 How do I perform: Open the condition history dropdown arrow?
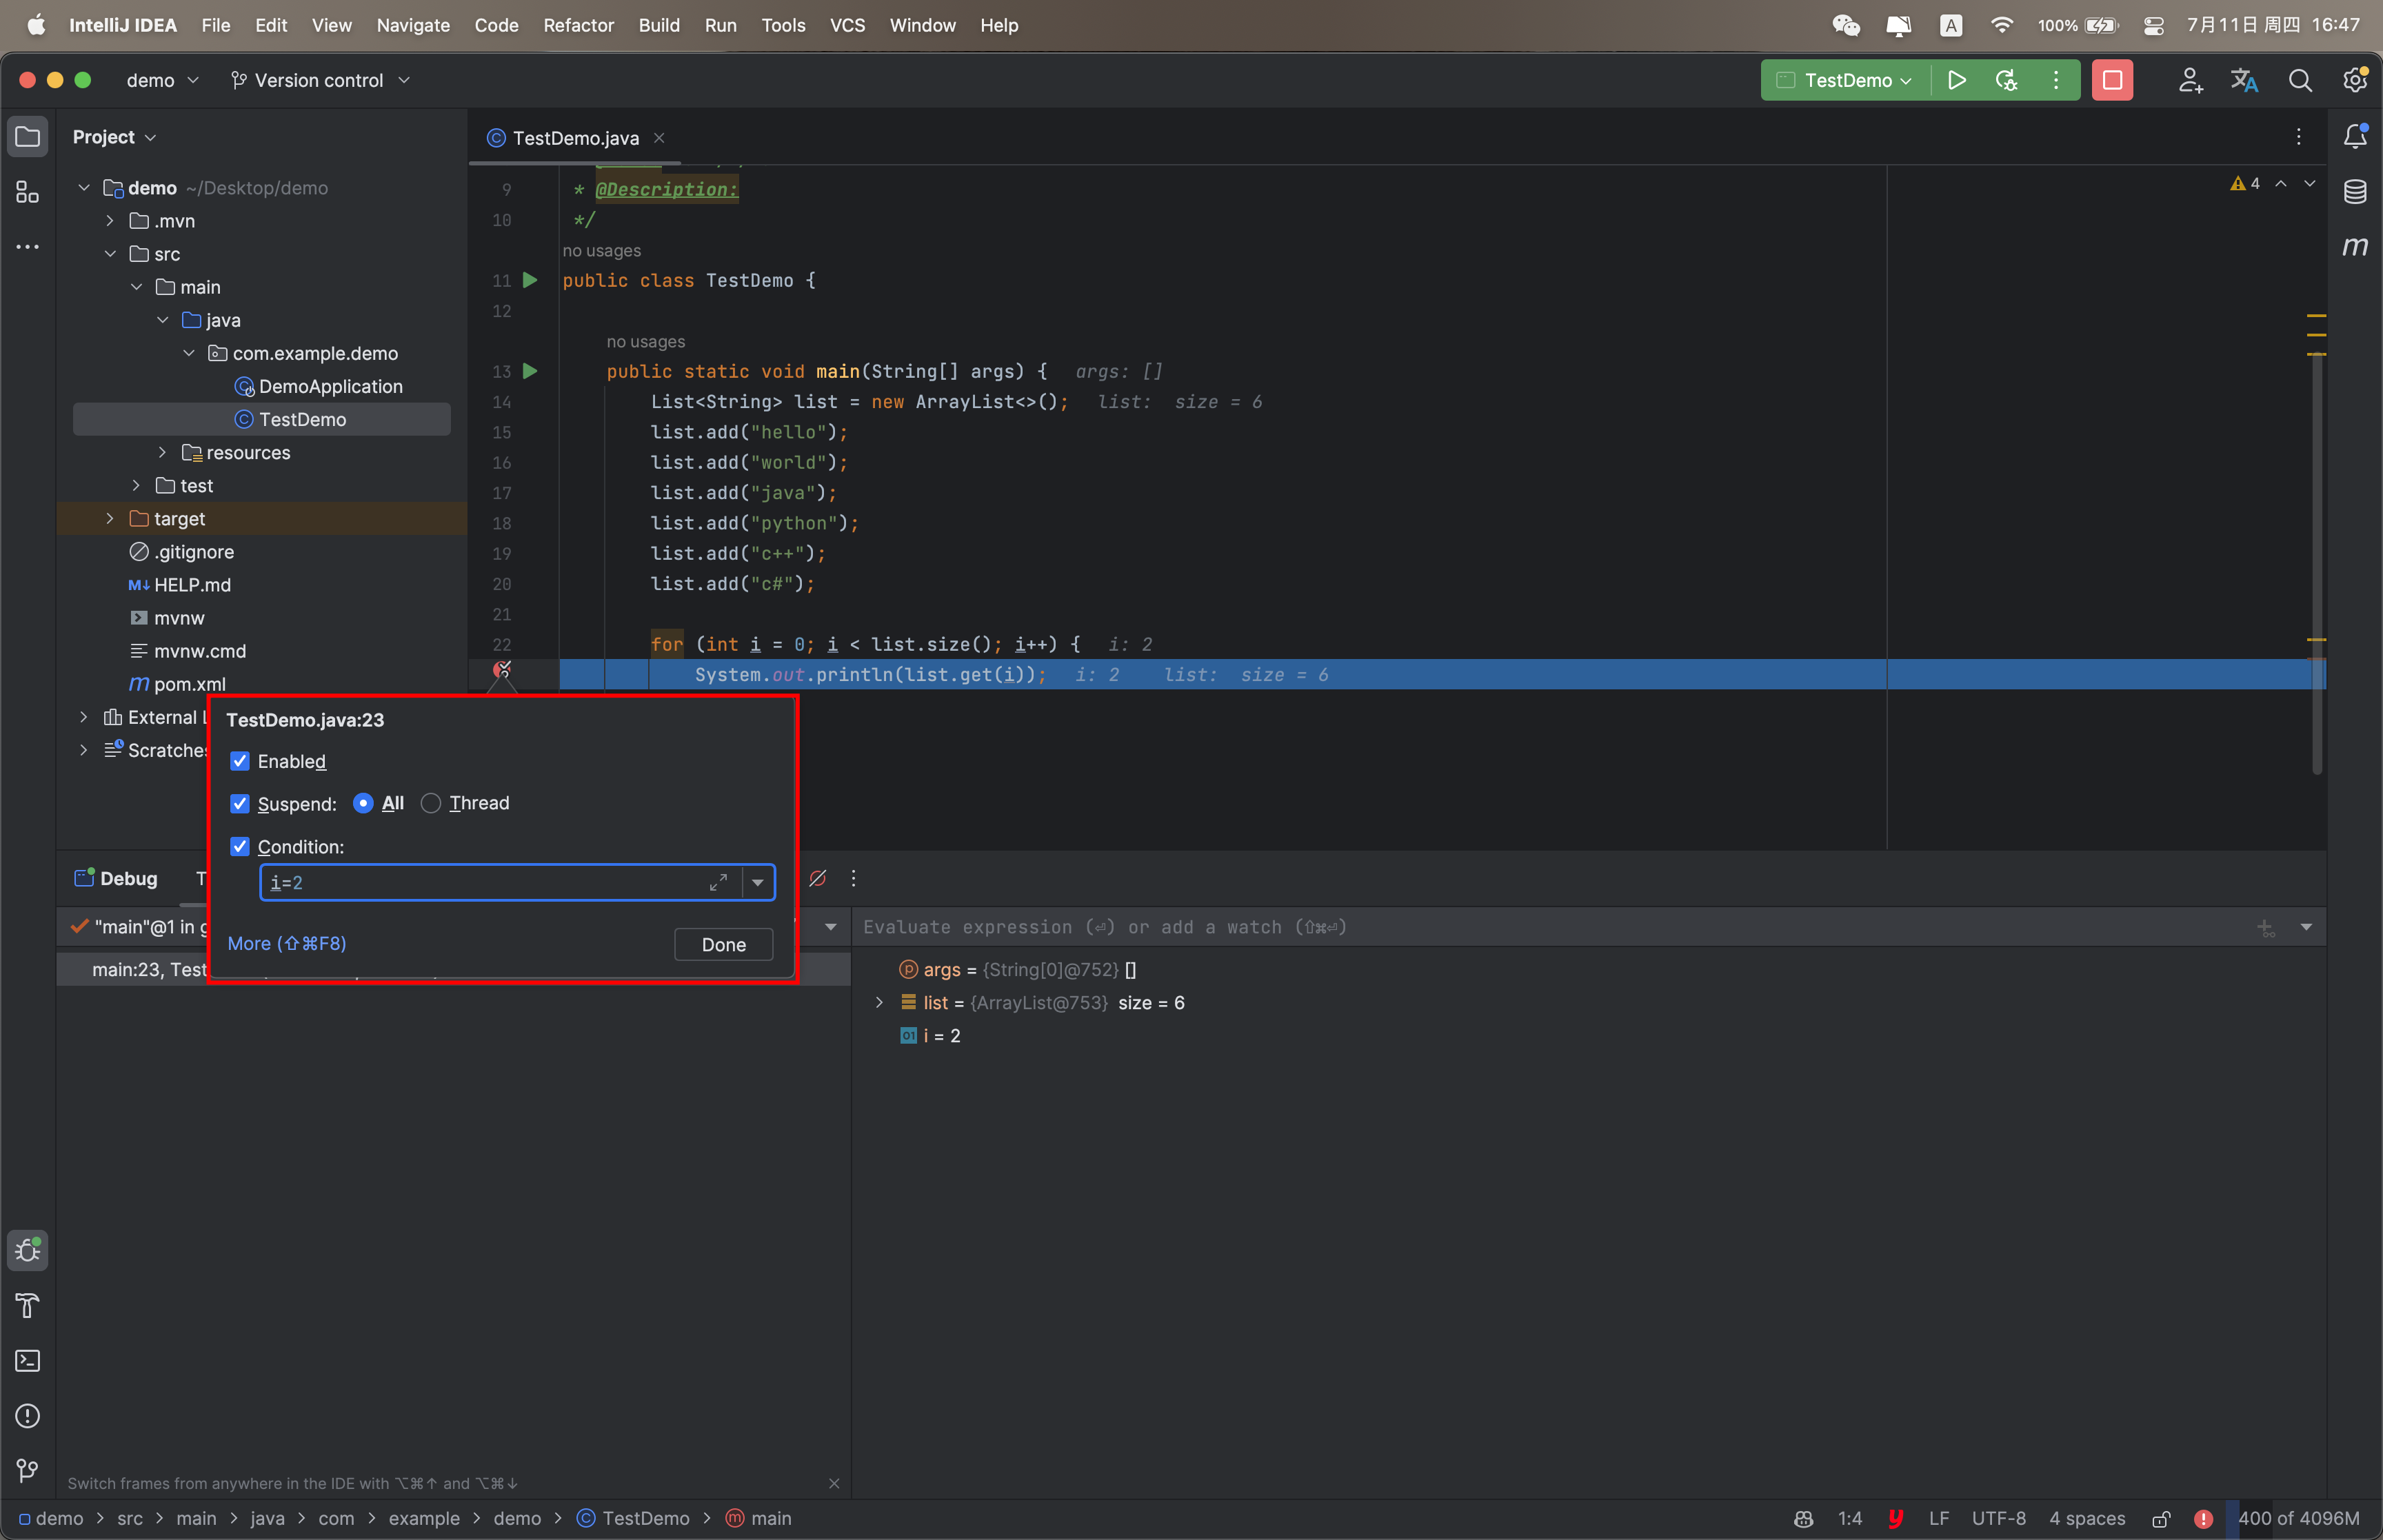758,882
